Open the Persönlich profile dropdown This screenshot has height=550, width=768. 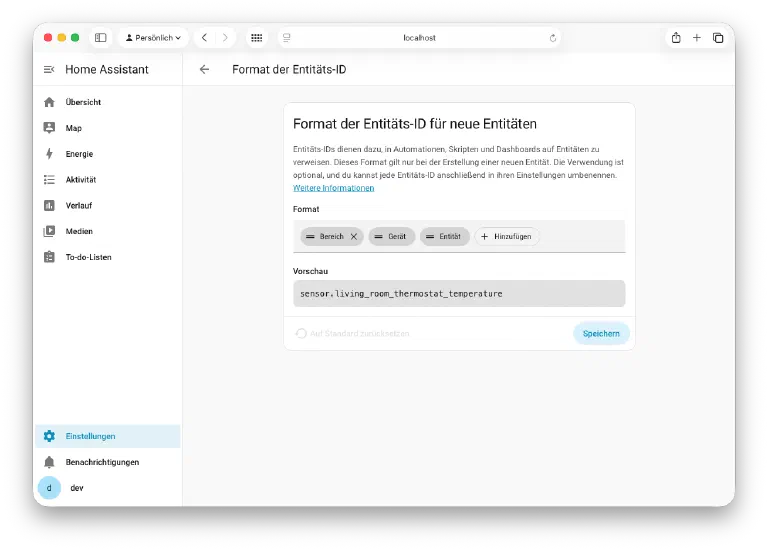[x=153, y=38]
